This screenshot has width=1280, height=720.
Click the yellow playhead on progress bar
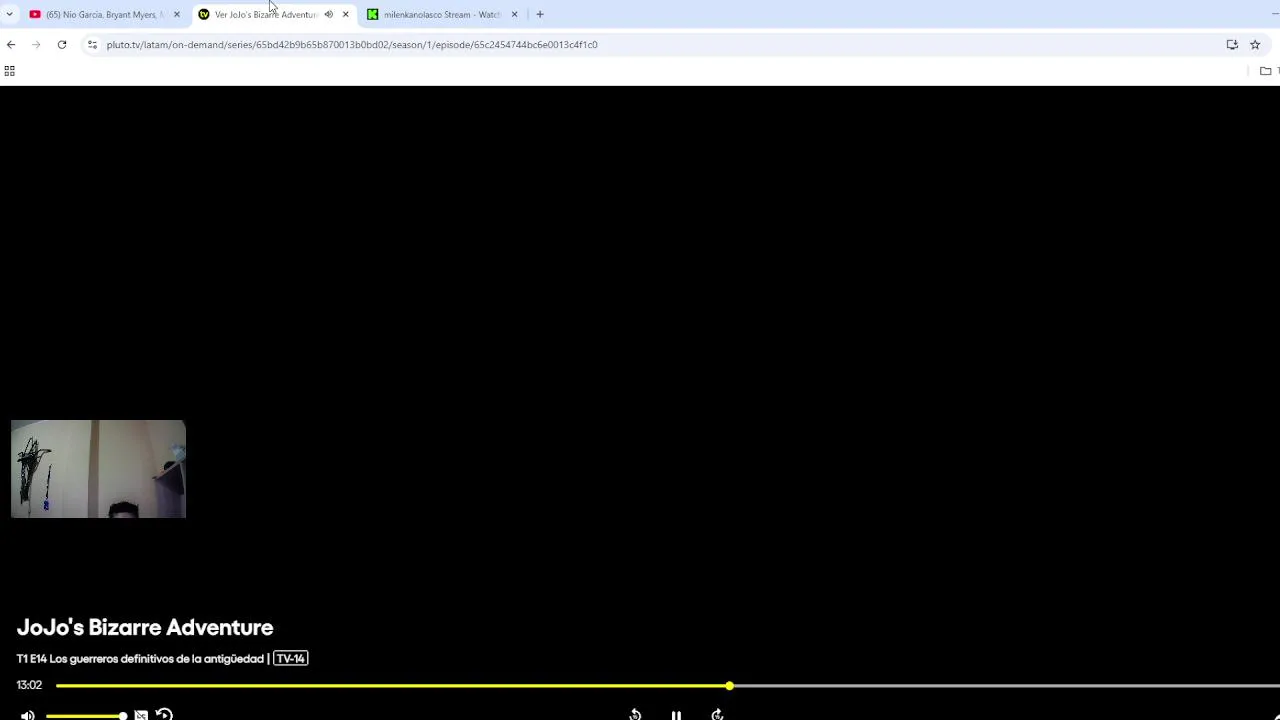pos(729,685)
